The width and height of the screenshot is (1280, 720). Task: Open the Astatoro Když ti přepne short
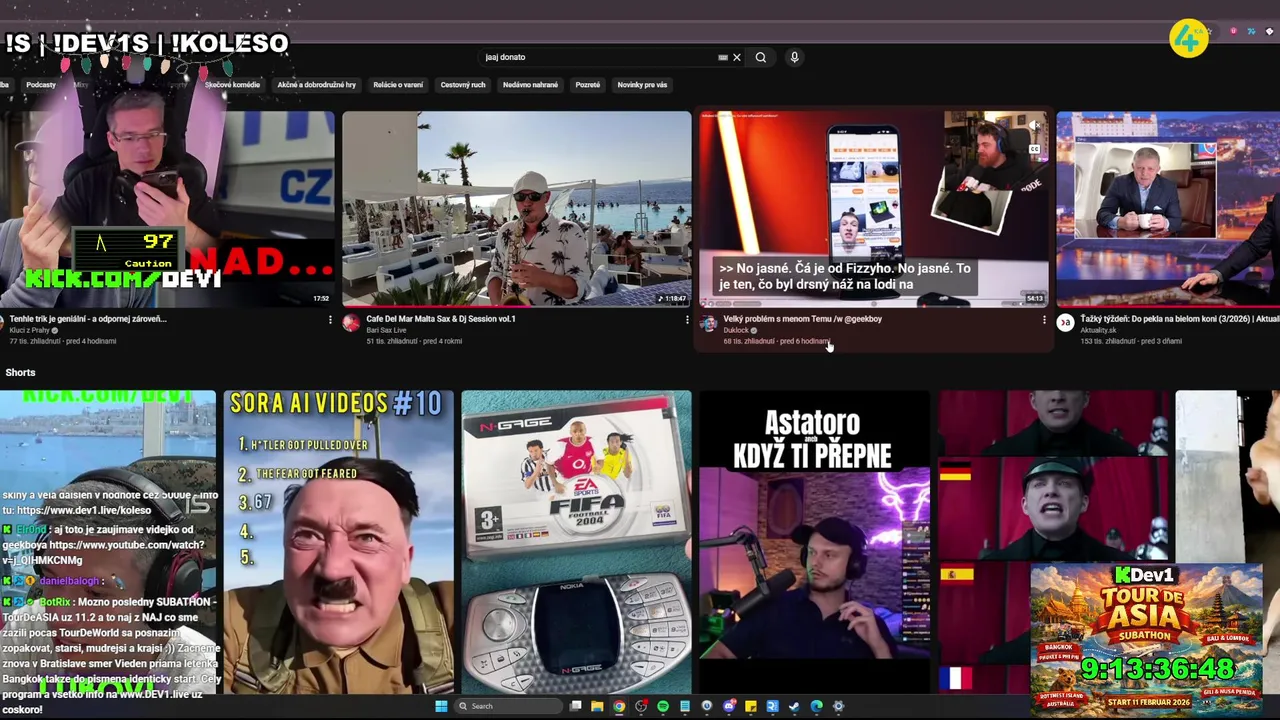click(x=814, y=542)
